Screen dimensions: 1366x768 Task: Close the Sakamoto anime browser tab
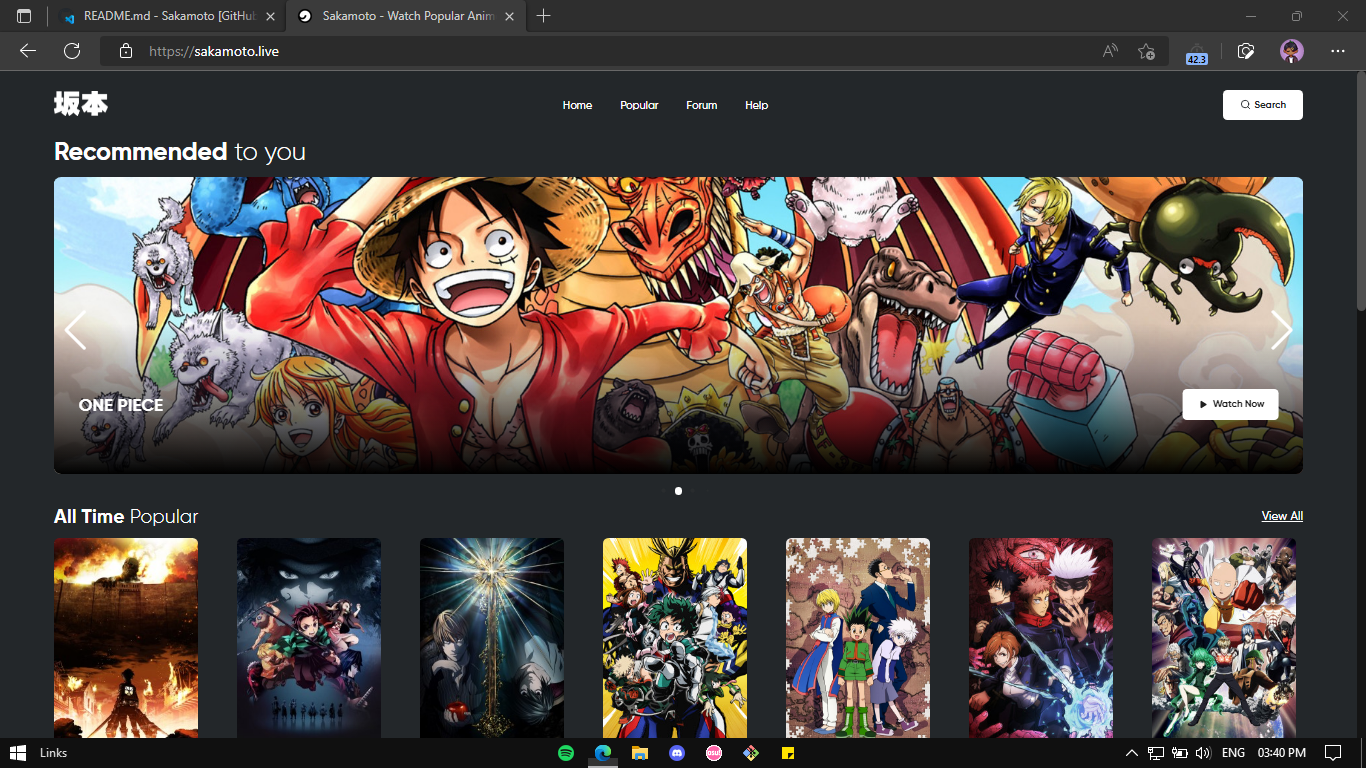pos(510,16)
